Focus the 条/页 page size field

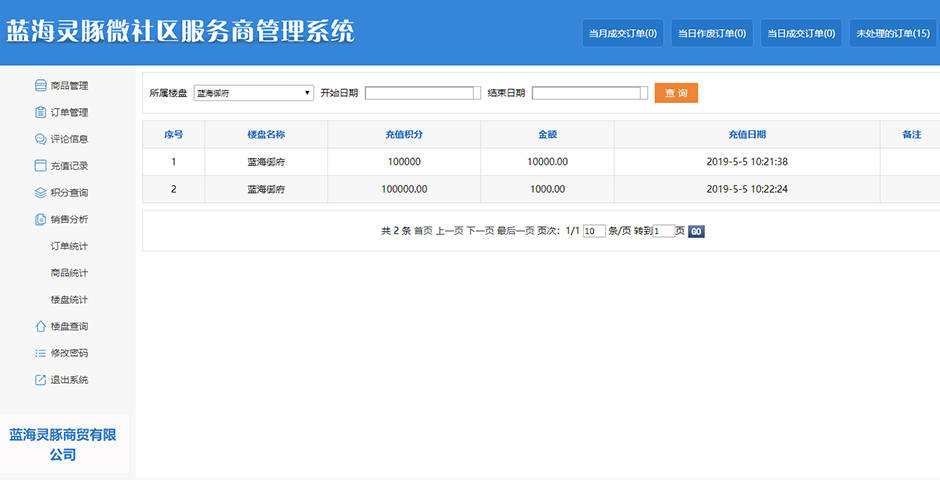click(x=594, y=231)
